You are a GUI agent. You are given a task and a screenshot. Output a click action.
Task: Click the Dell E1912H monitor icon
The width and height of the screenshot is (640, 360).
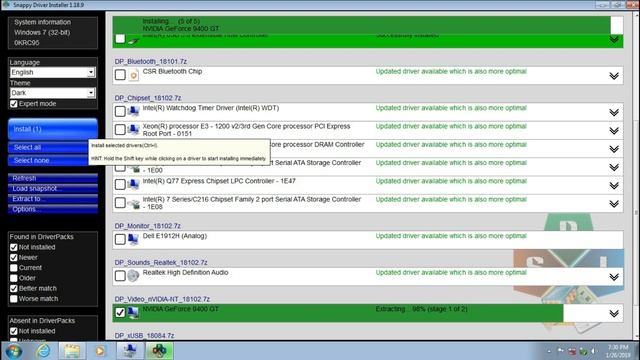[133, 240]
